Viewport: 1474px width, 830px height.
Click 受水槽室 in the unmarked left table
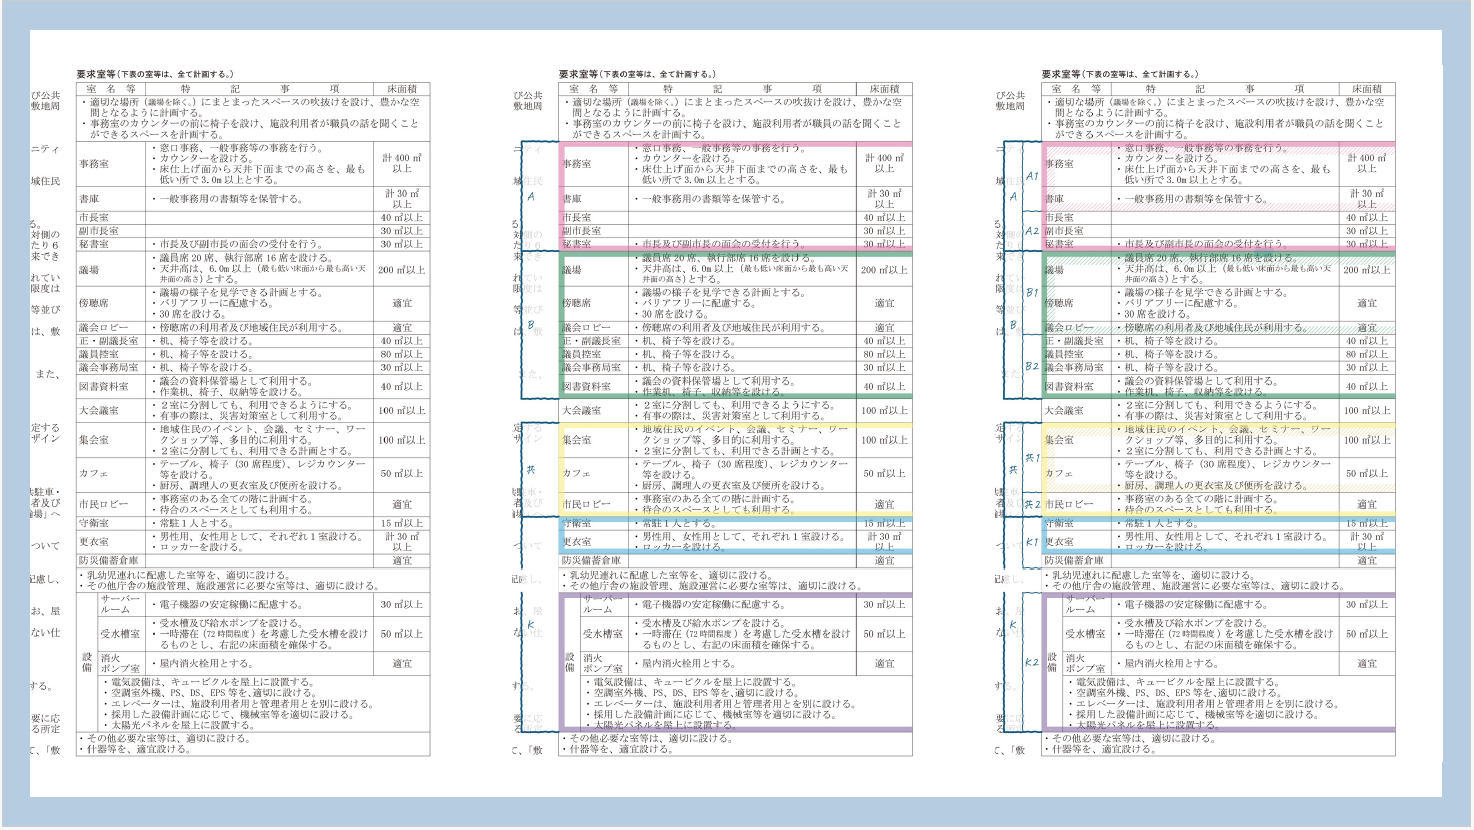(x=119, y=634)
